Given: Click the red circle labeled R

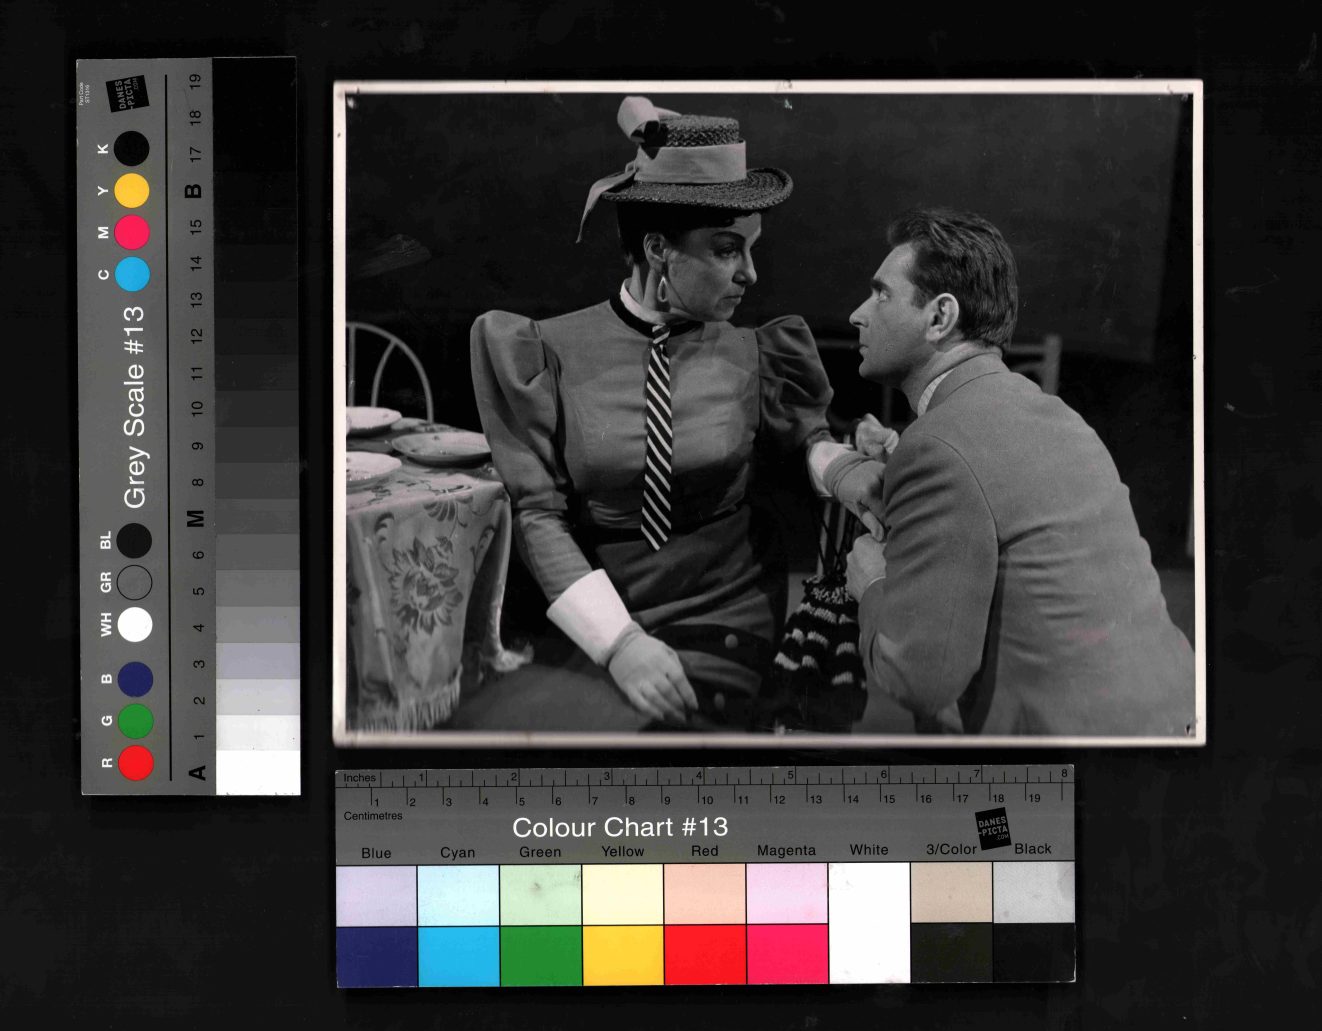Looking at the screenshot, I should coord(136,763).
